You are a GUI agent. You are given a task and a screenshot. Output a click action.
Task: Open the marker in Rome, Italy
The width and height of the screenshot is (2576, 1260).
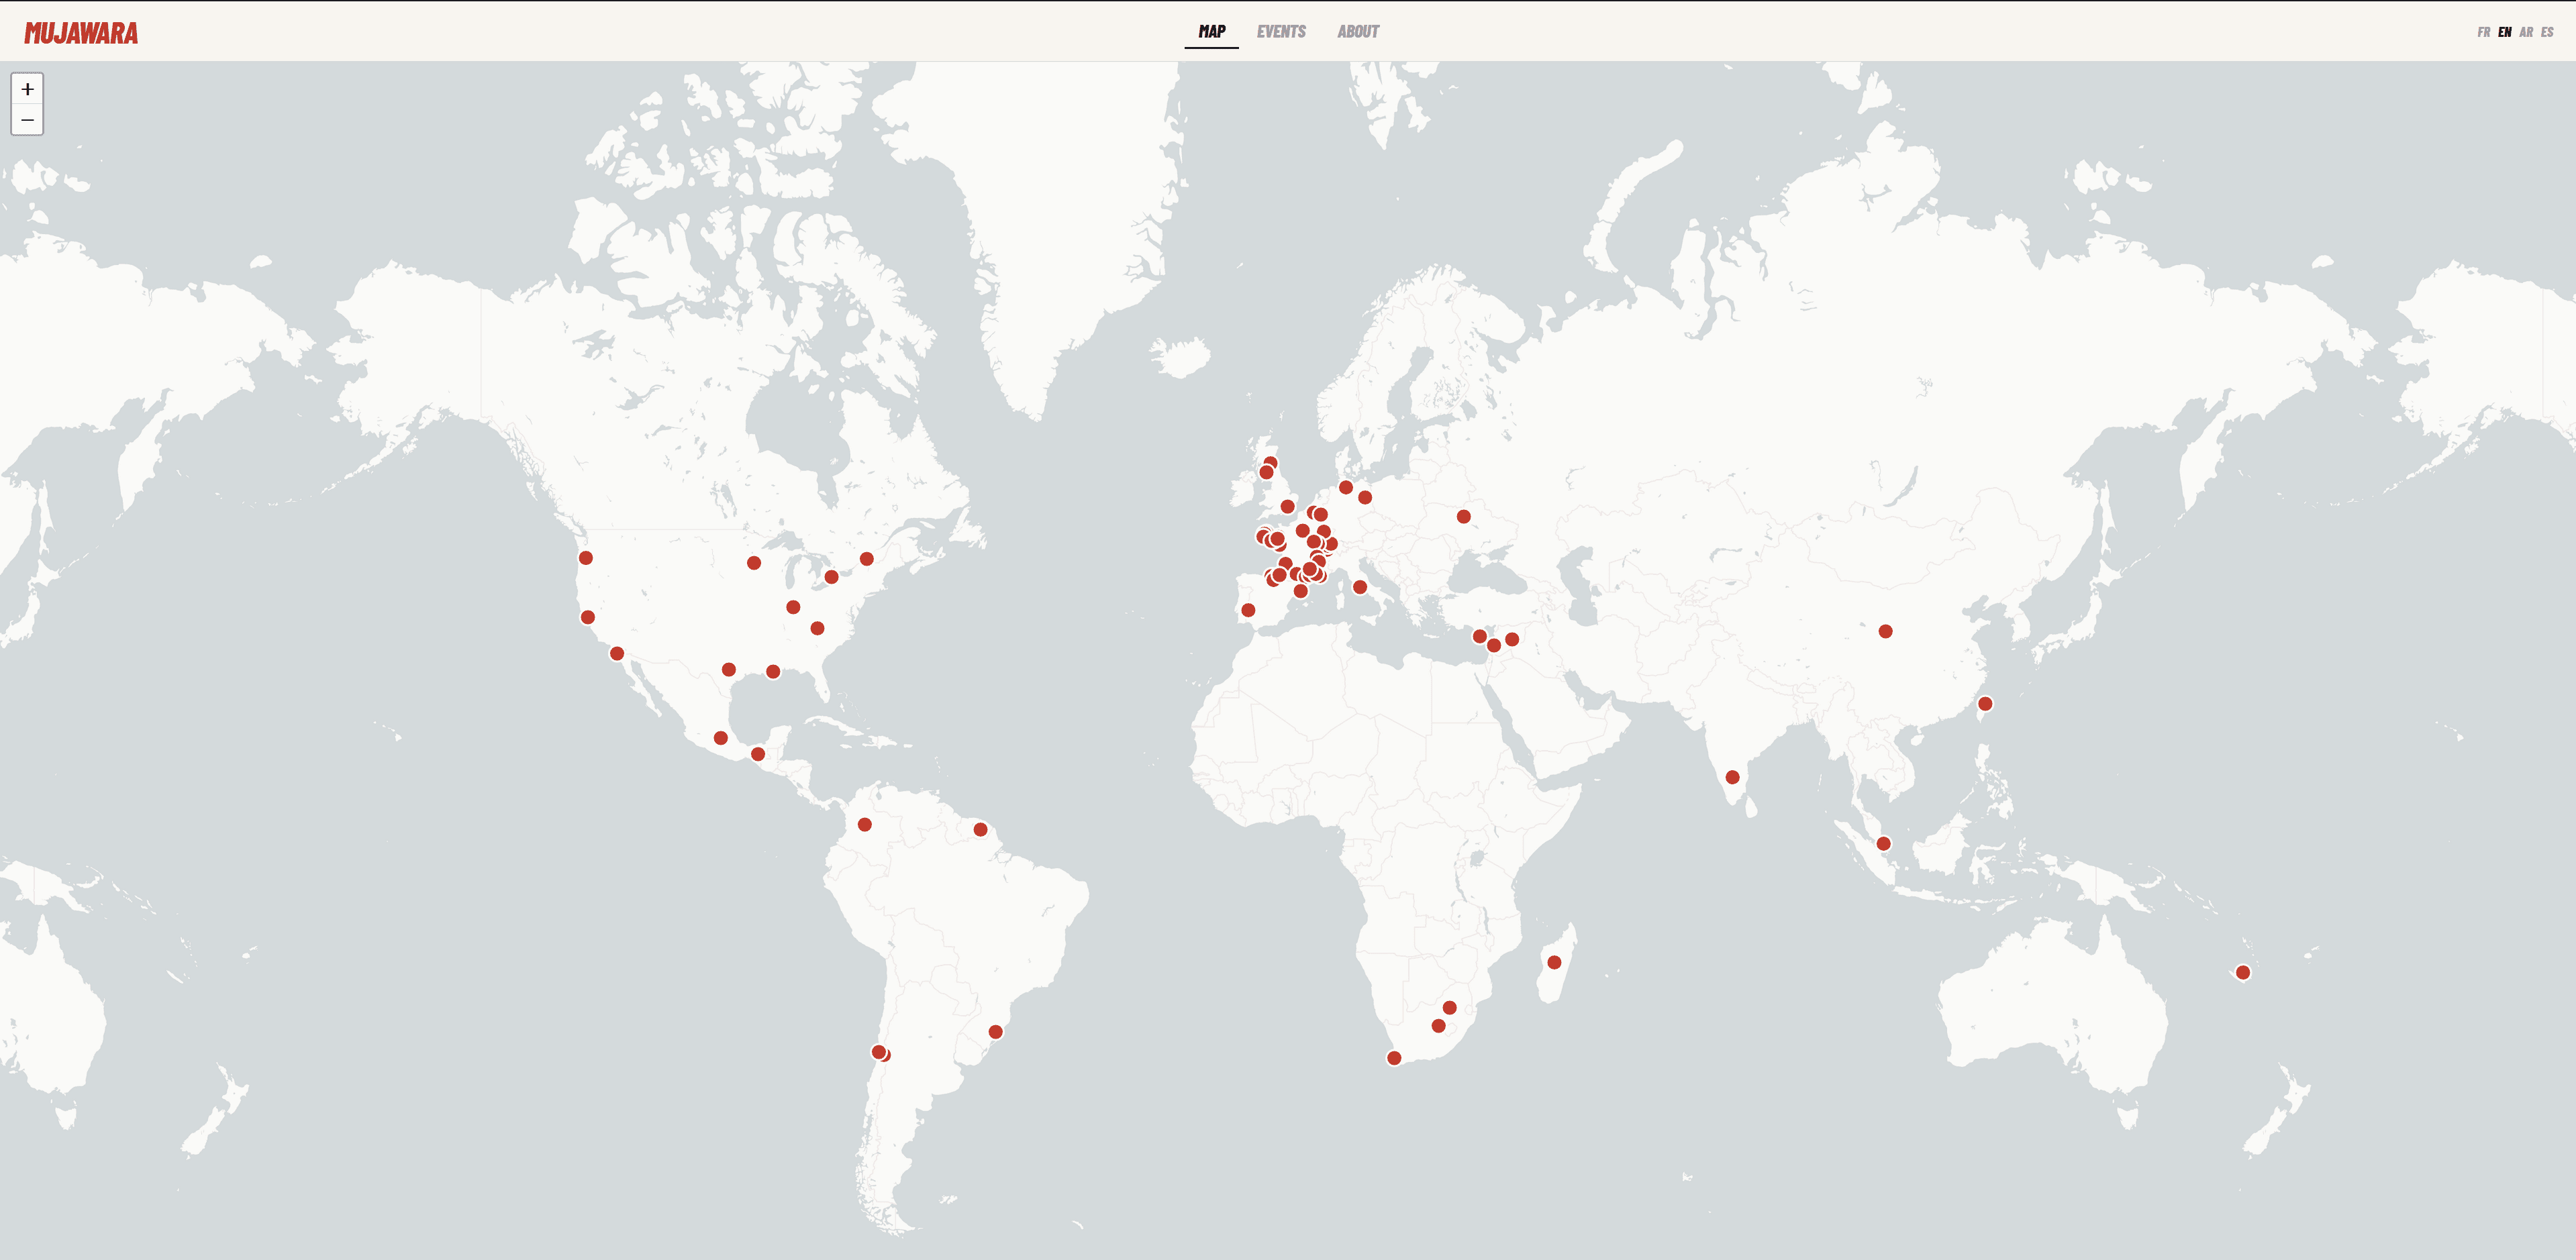[x=1360, y=587]
